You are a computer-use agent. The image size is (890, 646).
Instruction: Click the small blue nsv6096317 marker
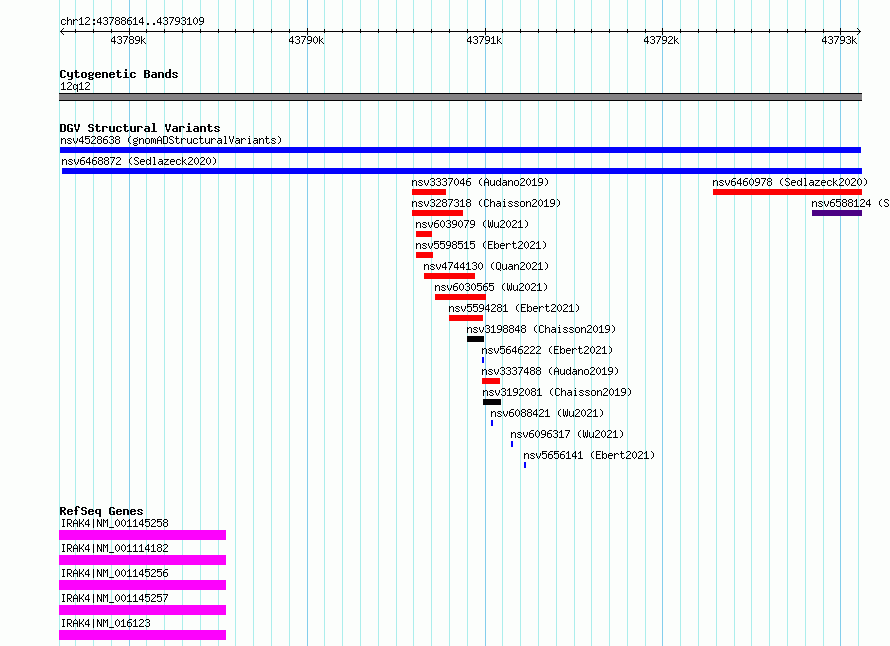tap(512, 444)
